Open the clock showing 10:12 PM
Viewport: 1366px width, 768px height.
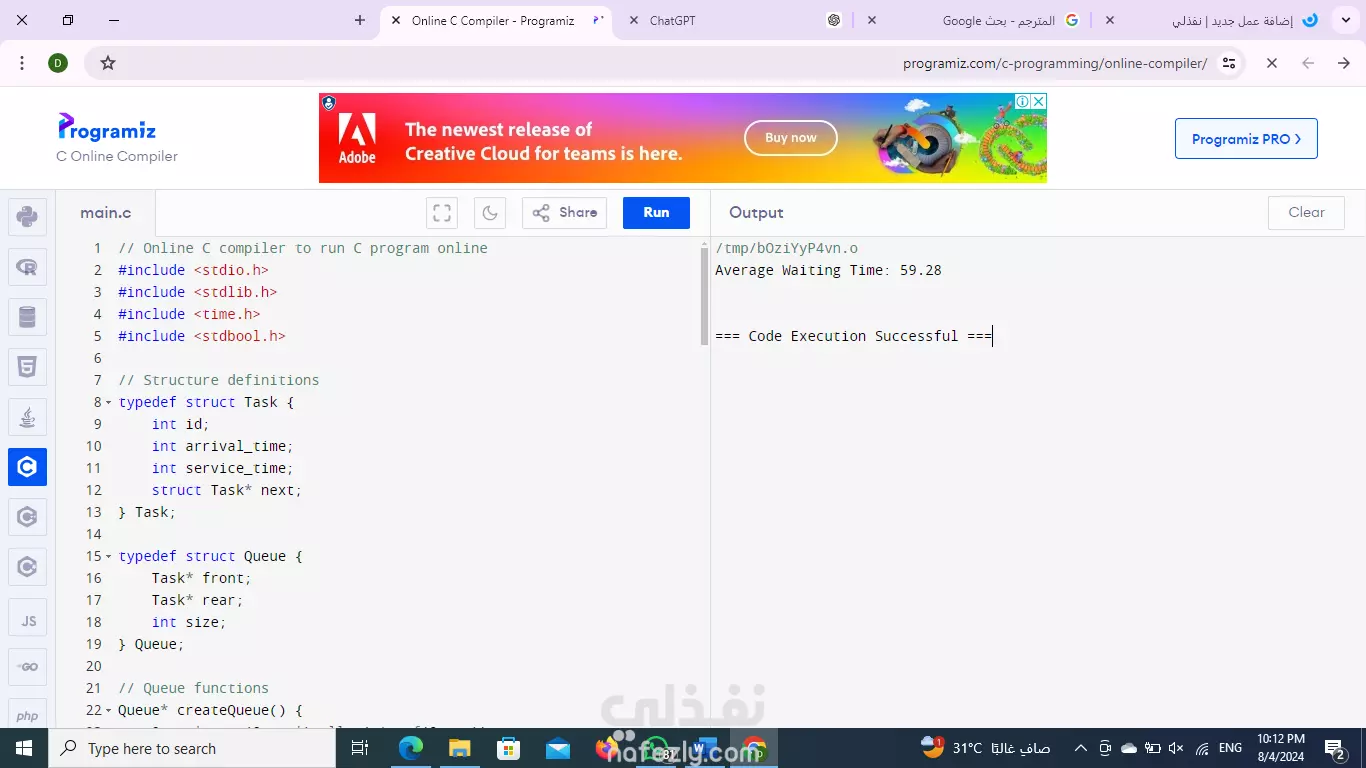1281,748
